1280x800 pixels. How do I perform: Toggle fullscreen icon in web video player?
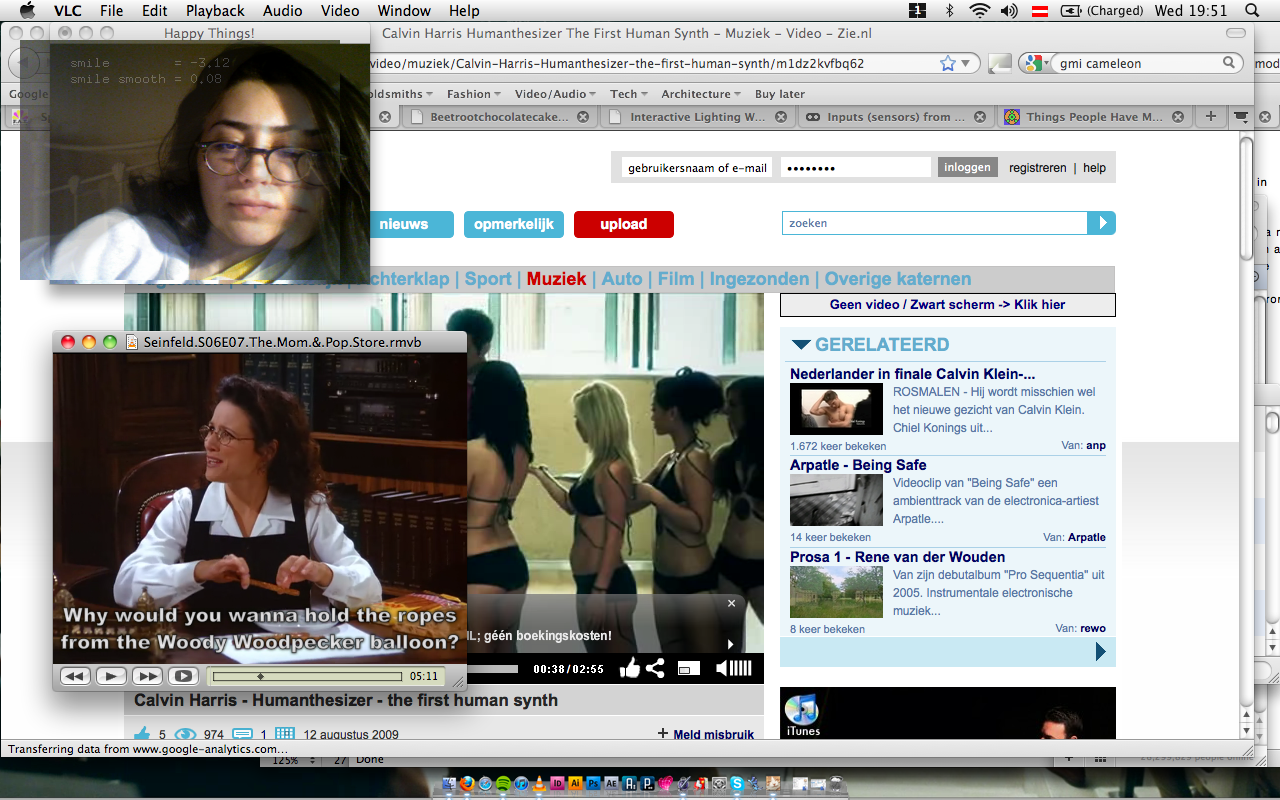689,669
